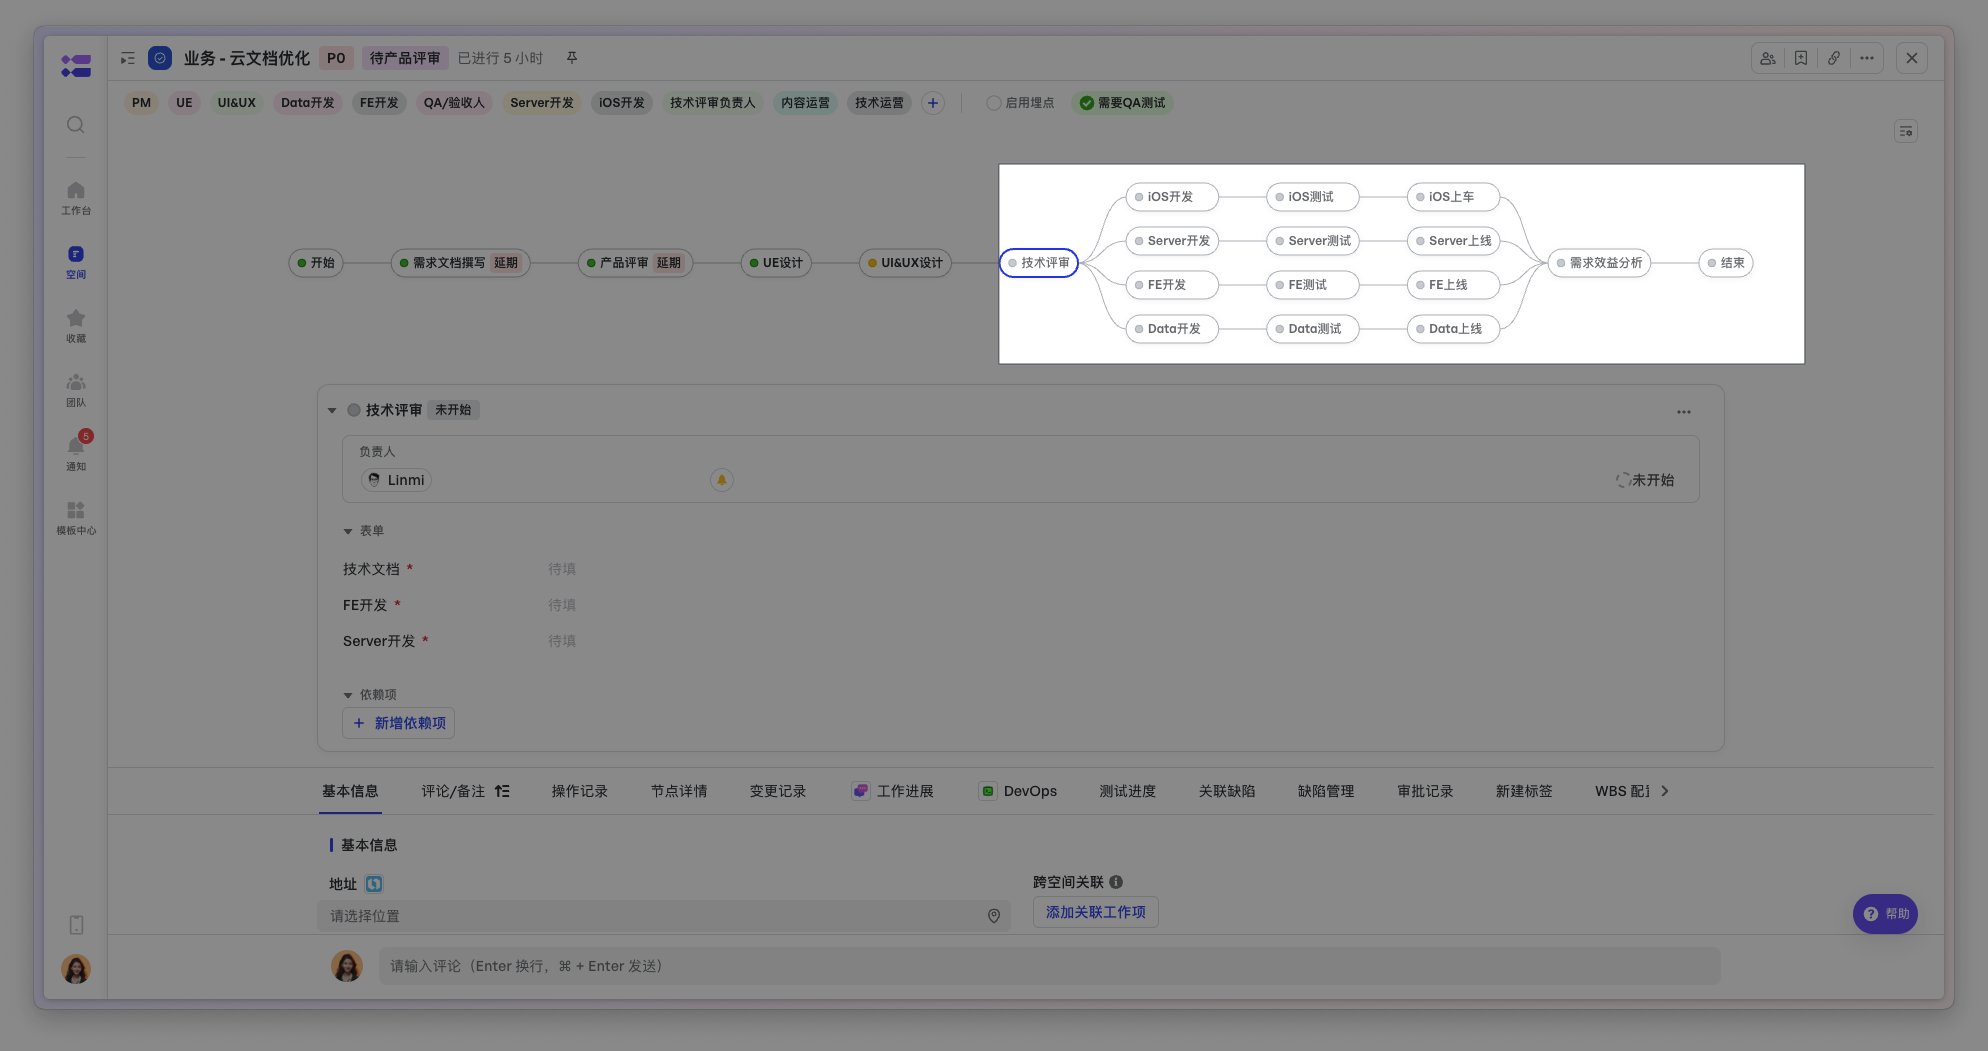This screenshot has width=1988, height=1051.
Task: Select the 技术评审负责人 role tag
Action: coord(713,103)
